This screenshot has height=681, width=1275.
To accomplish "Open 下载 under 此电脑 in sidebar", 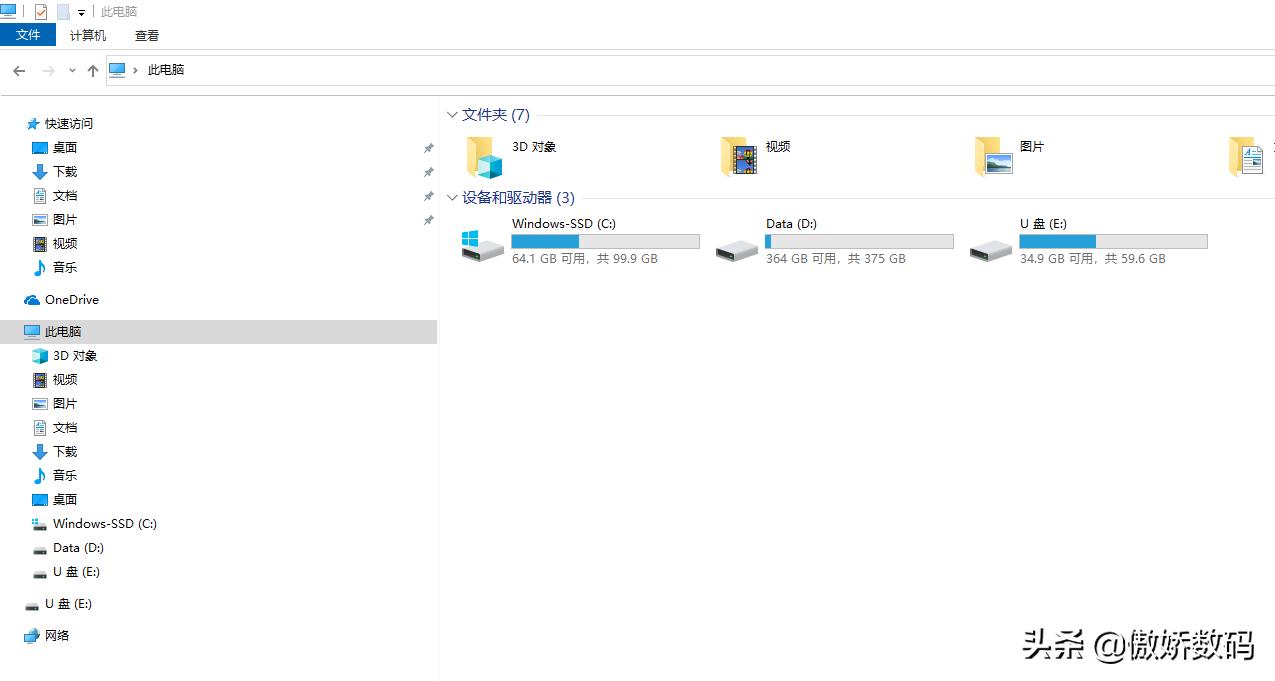I will pyautogui.click(x=65, y=452).
